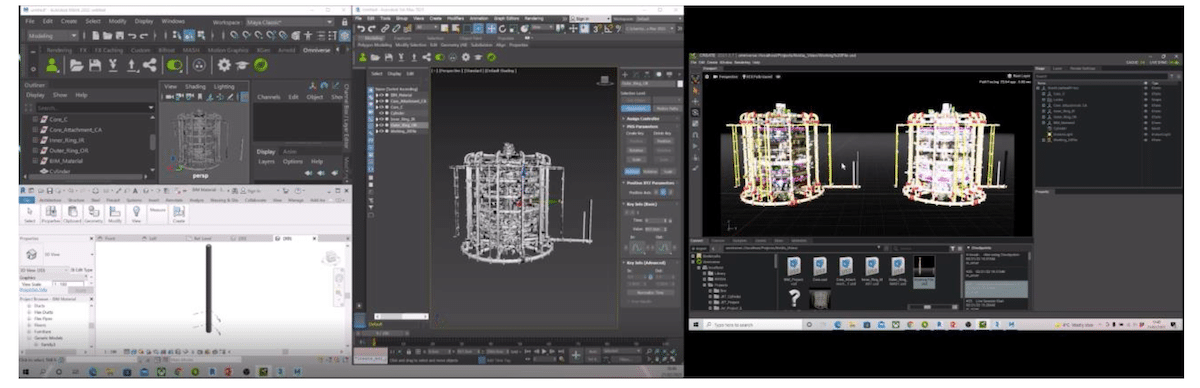Open the Maya Create menu
The image size is (1200, 388).
[x=69, y=22]
